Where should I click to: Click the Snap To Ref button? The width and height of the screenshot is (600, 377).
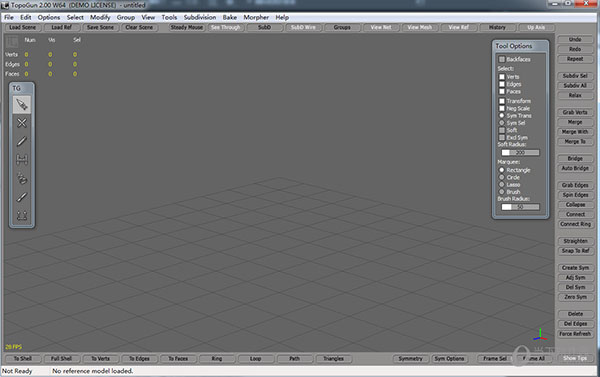point(575,251)
